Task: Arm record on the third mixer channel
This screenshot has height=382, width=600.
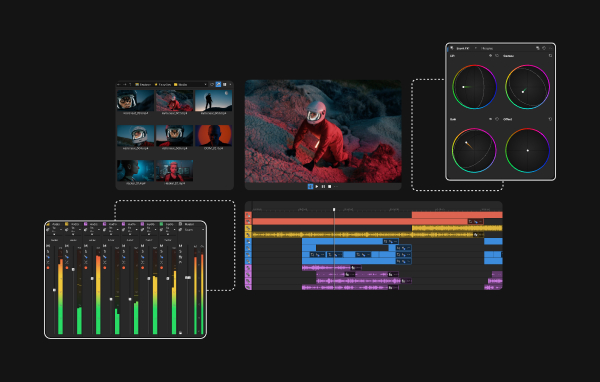Action: click(x=86, y=268)
